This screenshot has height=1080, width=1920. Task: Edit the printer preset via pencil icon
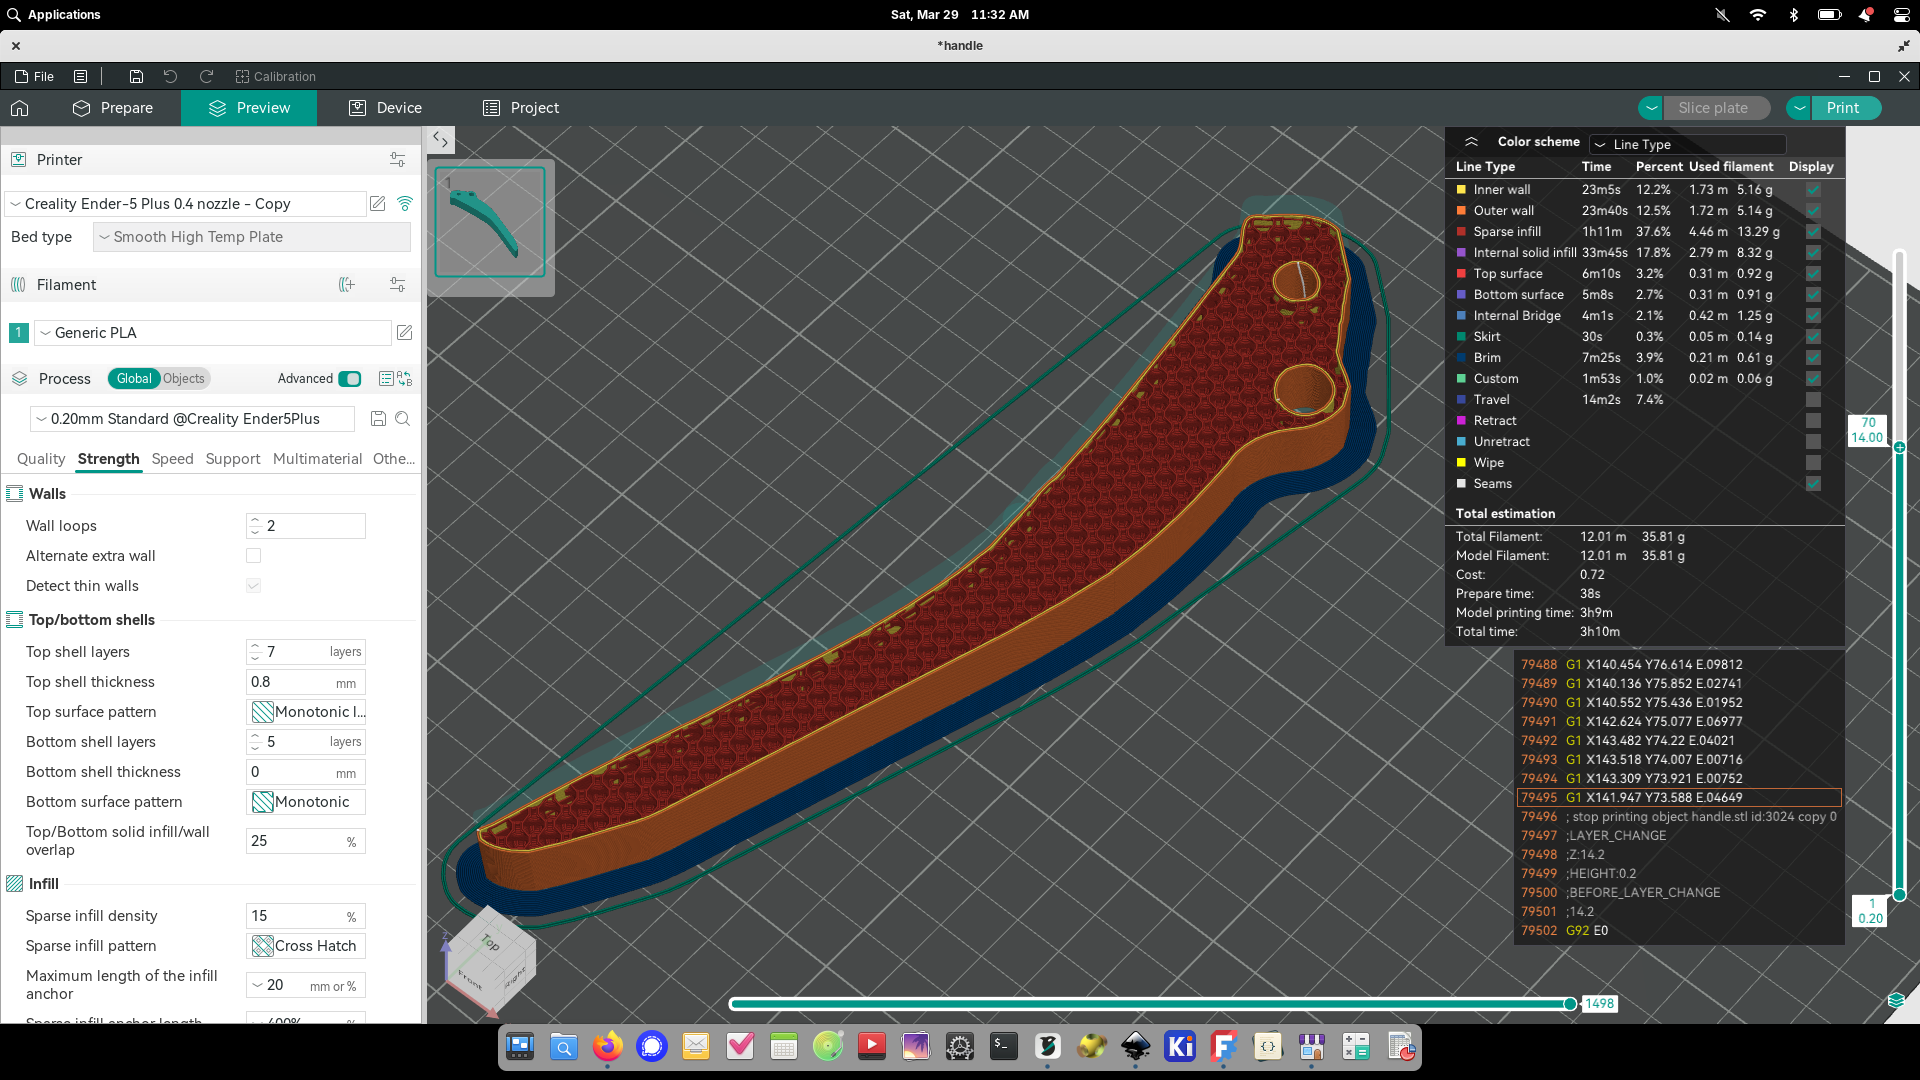pos(378,204)
